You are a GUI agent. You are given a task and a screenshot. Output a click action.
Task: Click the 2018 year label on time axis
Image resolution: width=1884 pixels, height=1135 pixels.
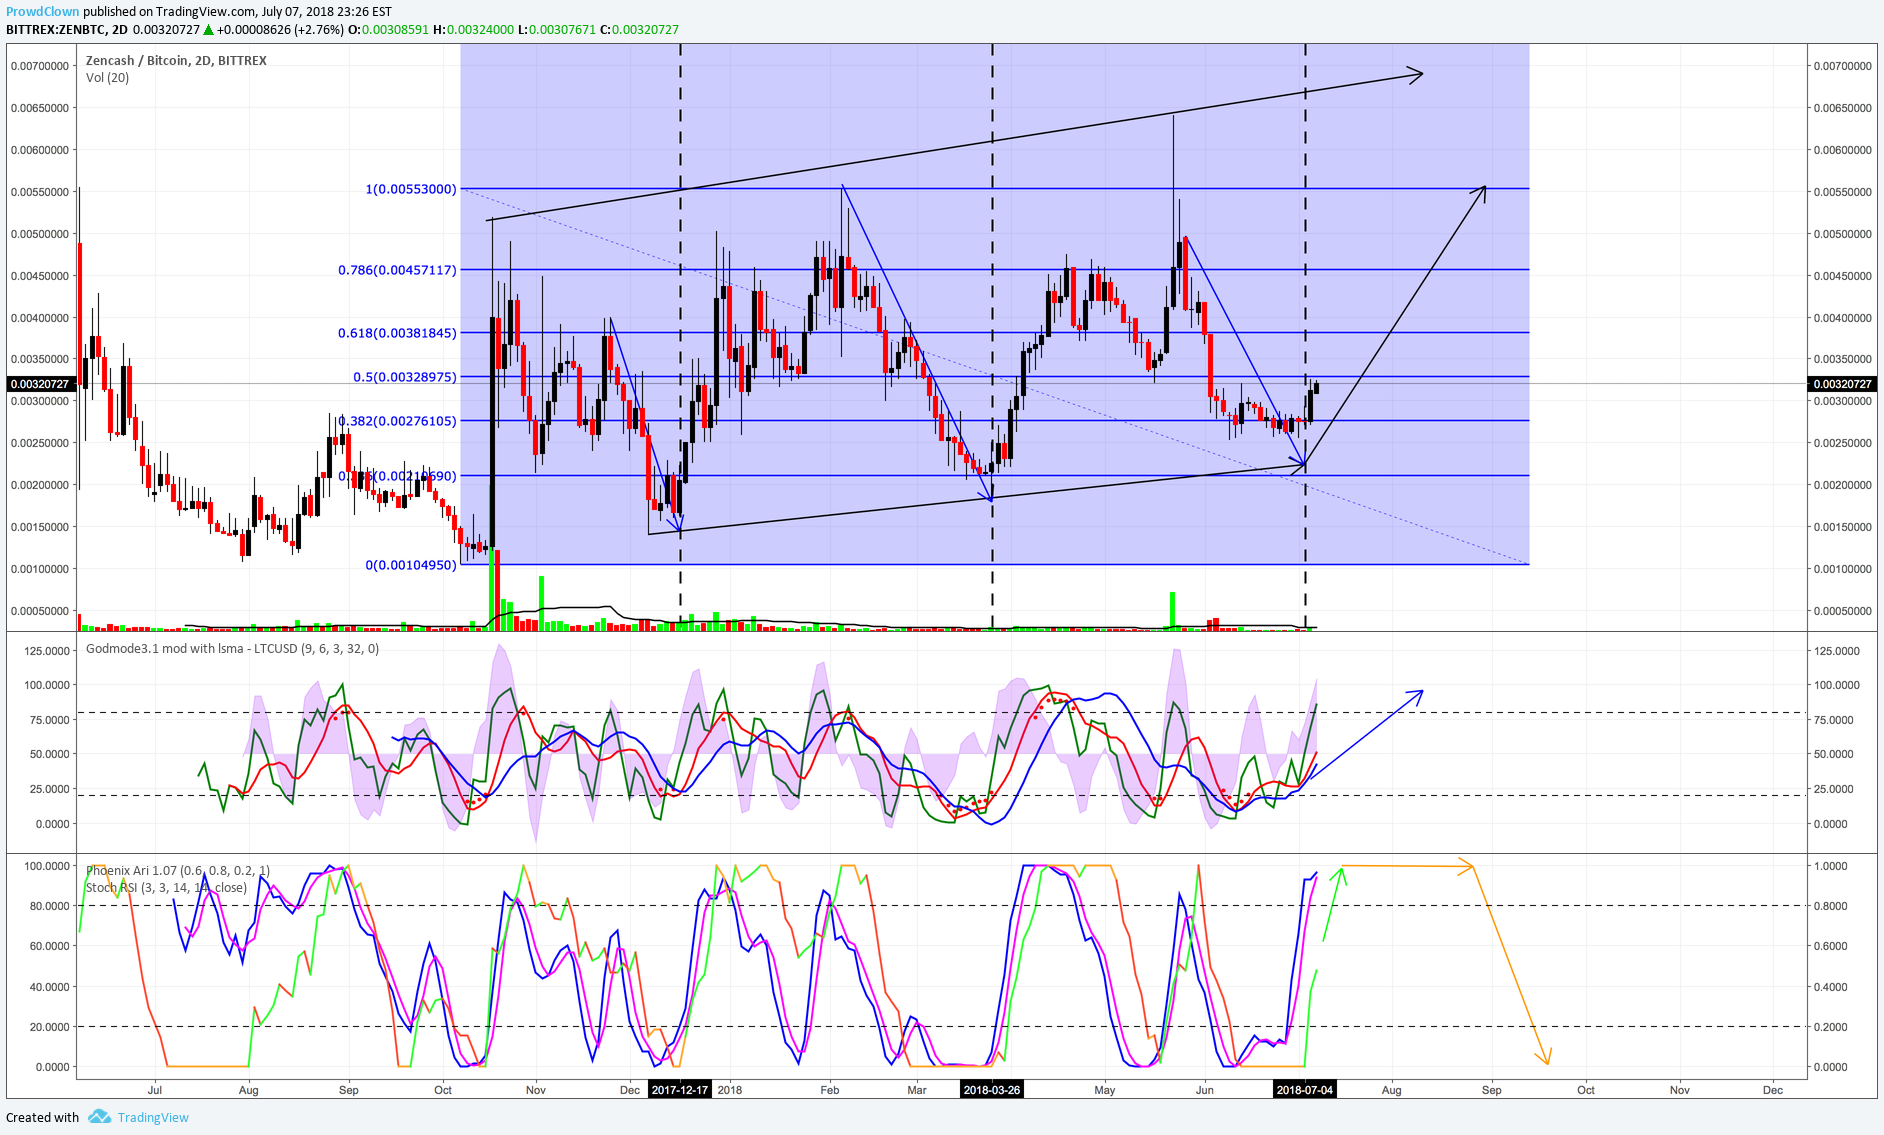730,1090
